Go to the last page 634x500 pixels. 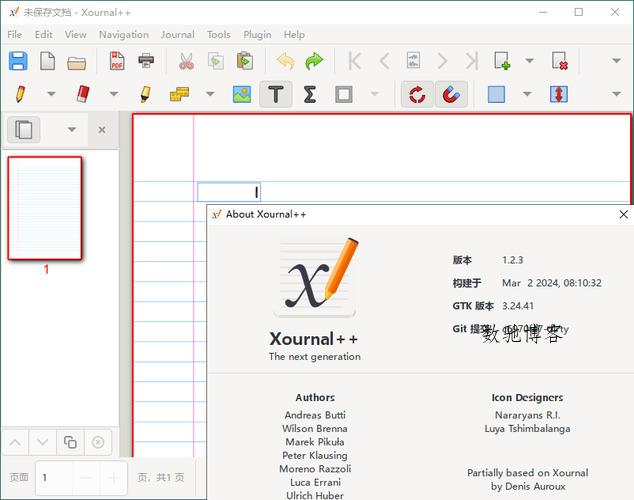[471, 61]
